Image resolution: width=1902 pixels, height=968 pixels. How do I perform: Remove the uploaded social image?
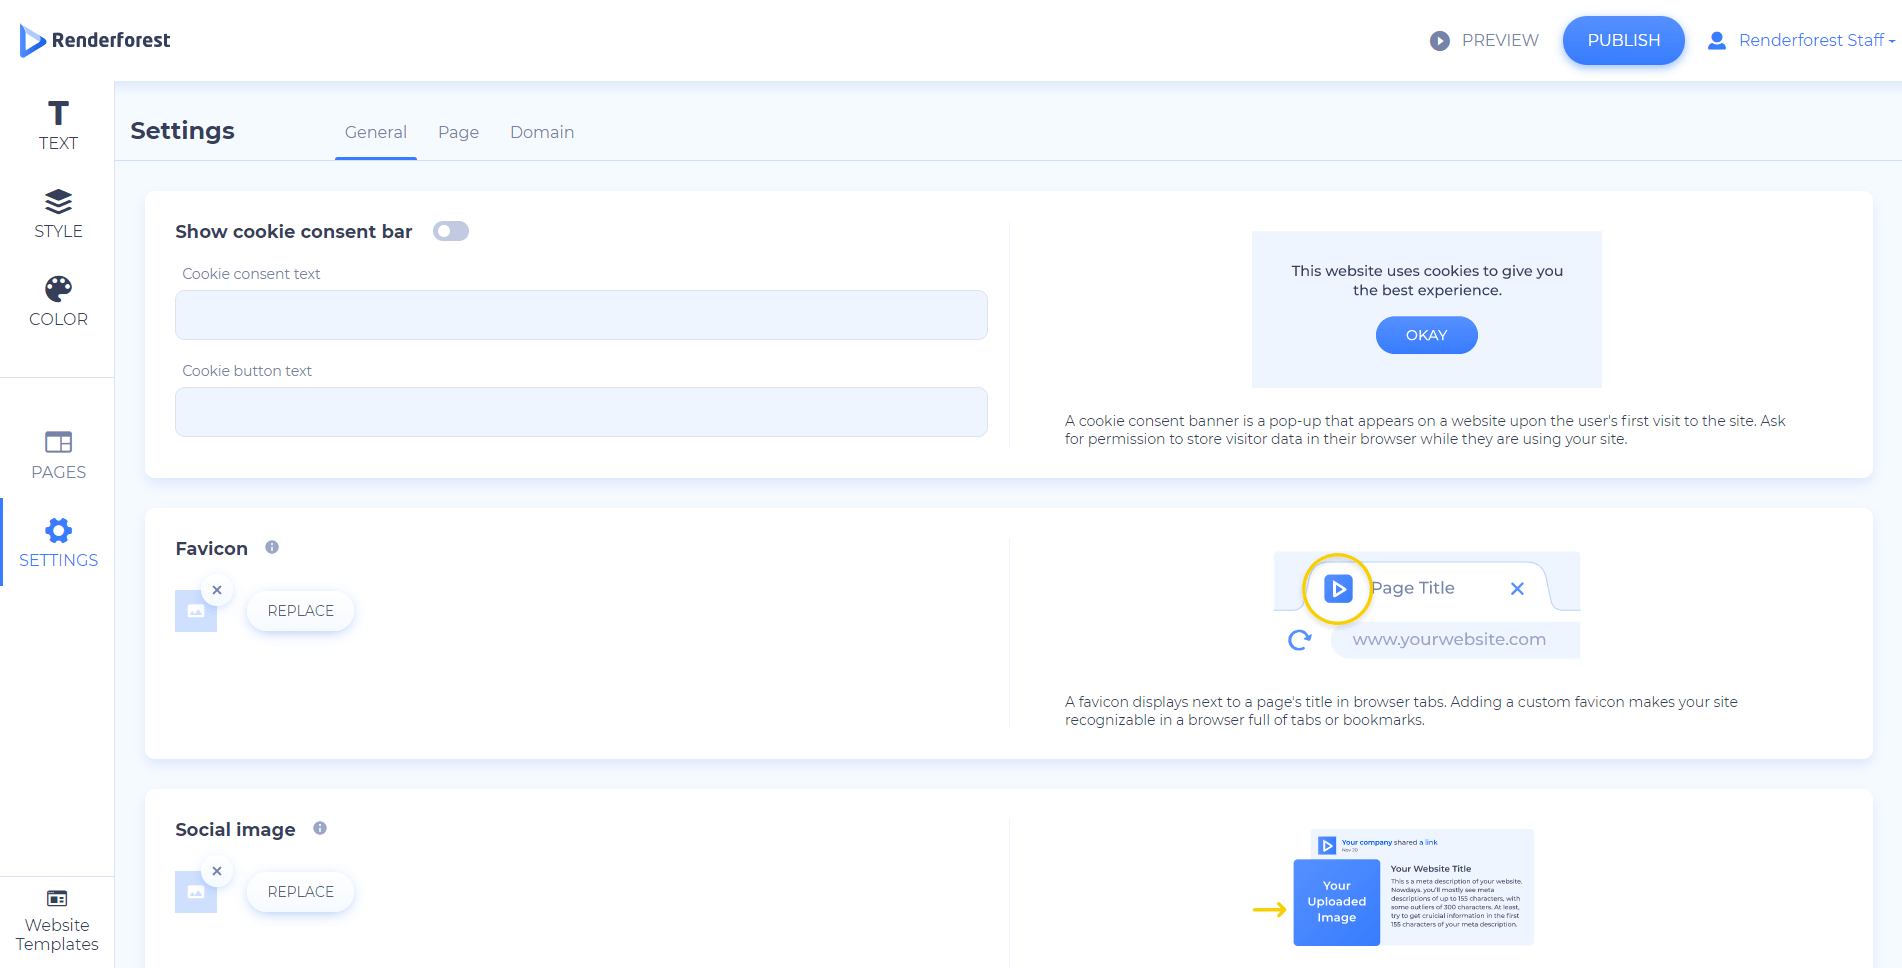[217, 871]
